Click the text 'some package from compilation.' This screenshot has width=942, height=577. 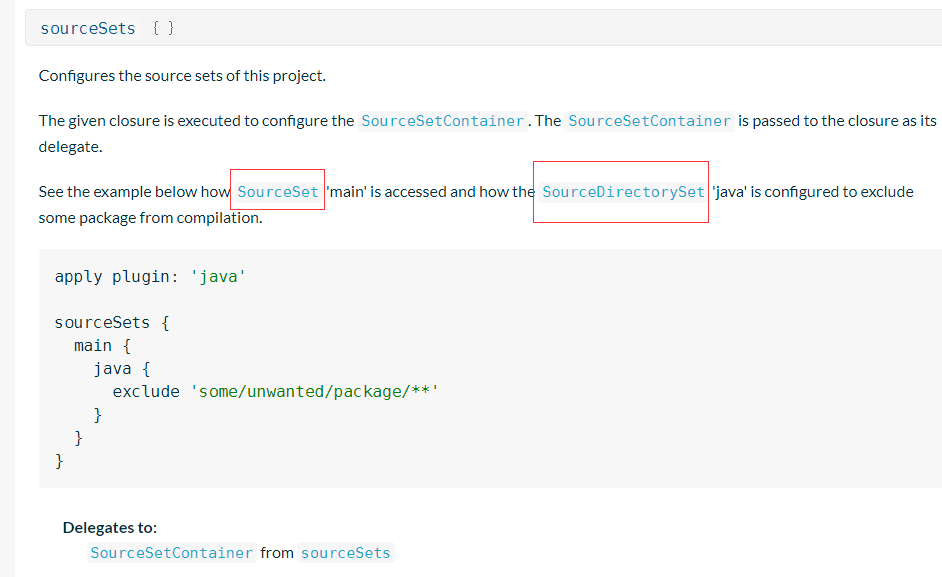coord(150,217)
